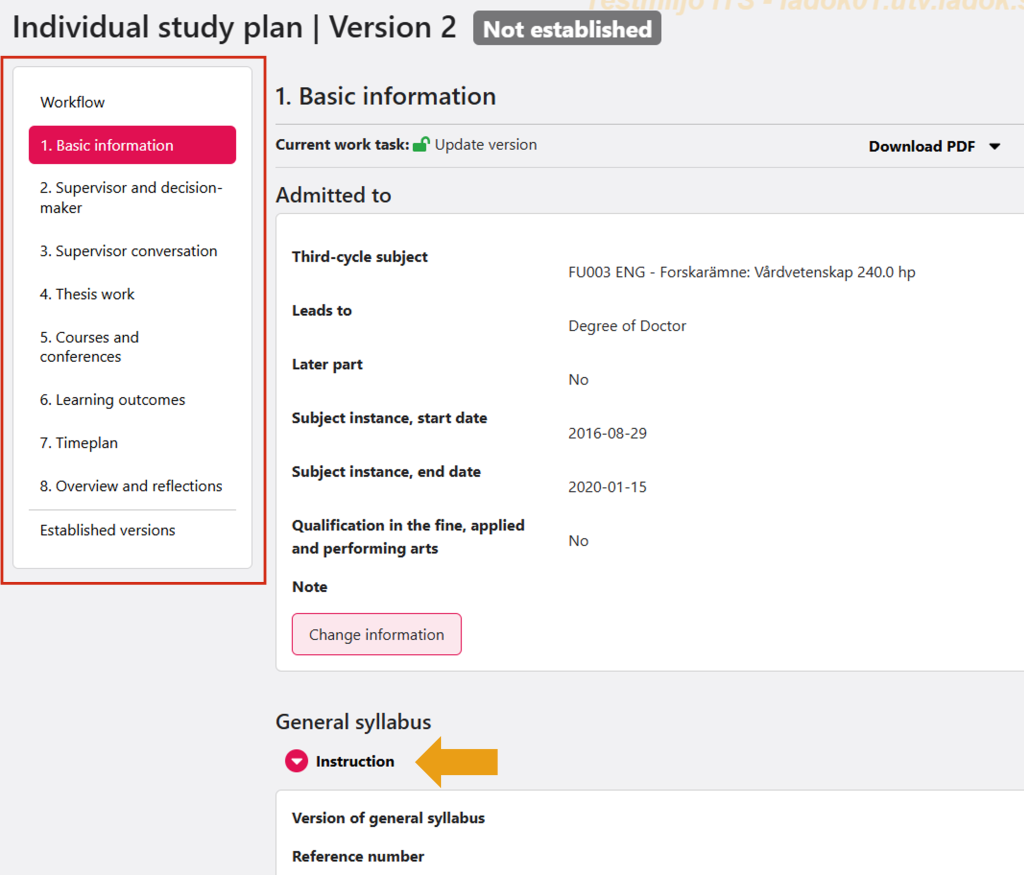Image resolution: width=1024 pixels, height=875 pixels.
Task: Open the Download PDF dropdown arrow
Action: click(x=994, y=146)
